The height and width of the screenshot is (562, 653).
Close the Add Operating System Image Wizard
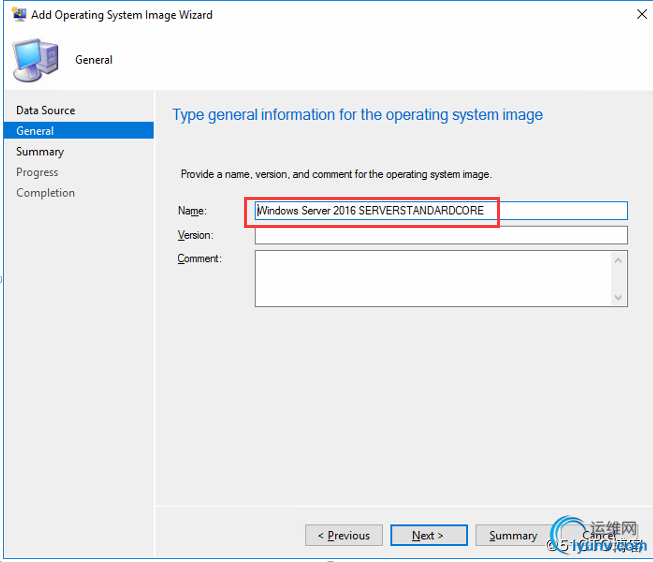point(642,14)
